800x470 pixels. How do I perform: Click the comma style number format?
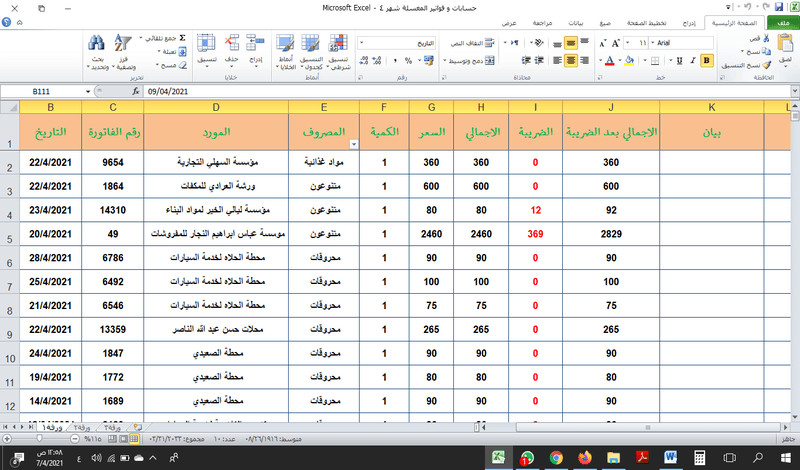point(395,60)
